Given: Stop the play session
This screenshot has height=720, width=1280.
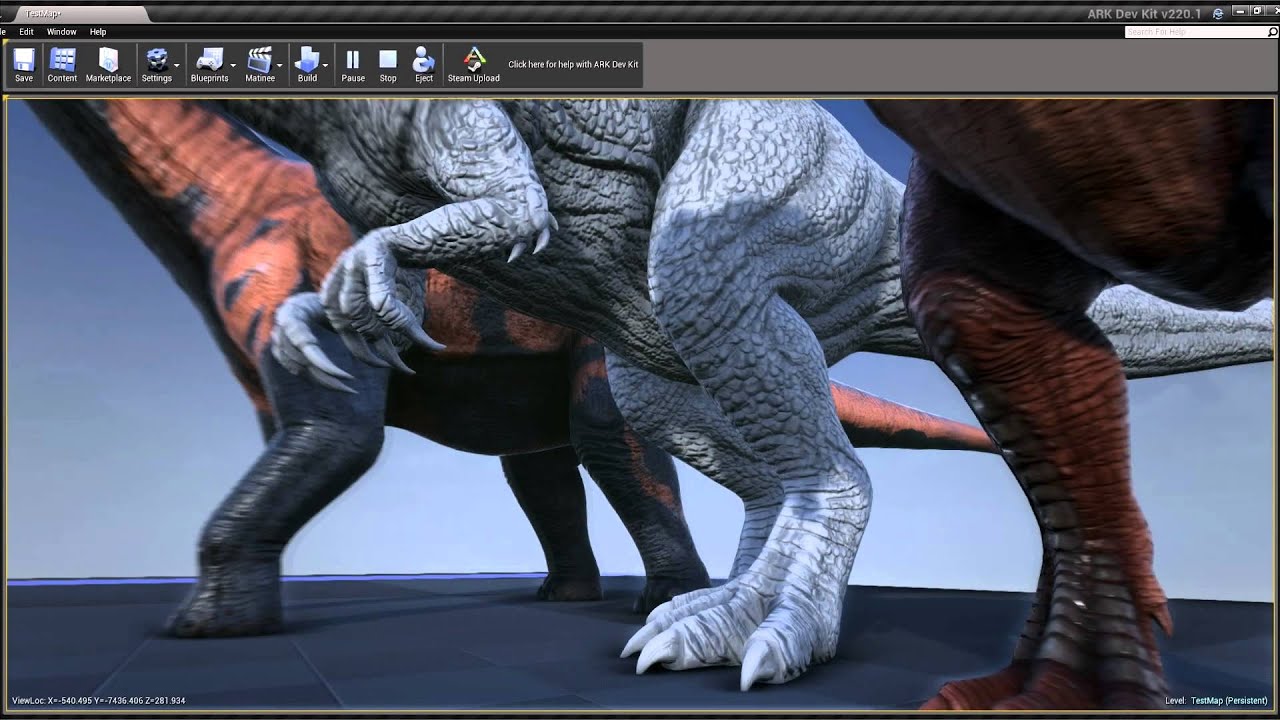Looking at the screenshot, I should (388, 64).
